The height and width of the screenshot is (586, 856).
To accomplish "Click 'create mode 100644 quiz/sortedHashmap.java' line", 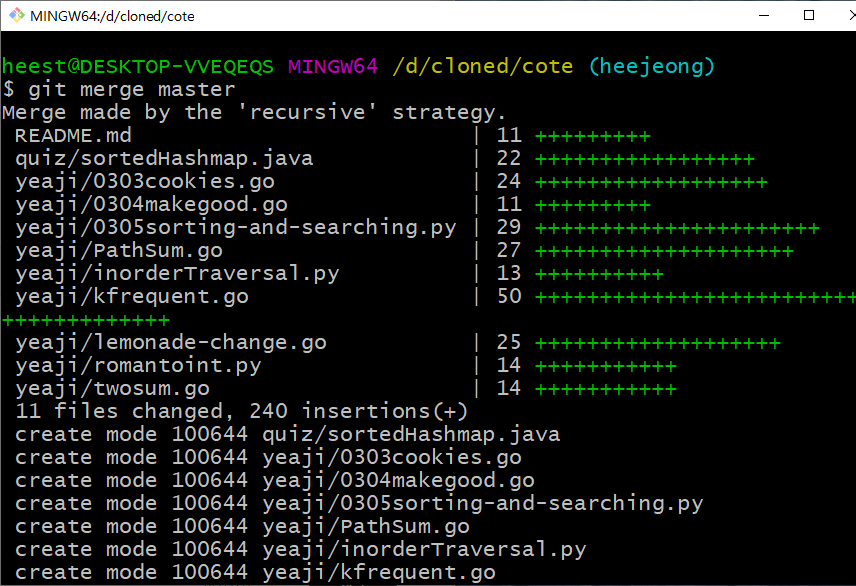I will [287, 434].
